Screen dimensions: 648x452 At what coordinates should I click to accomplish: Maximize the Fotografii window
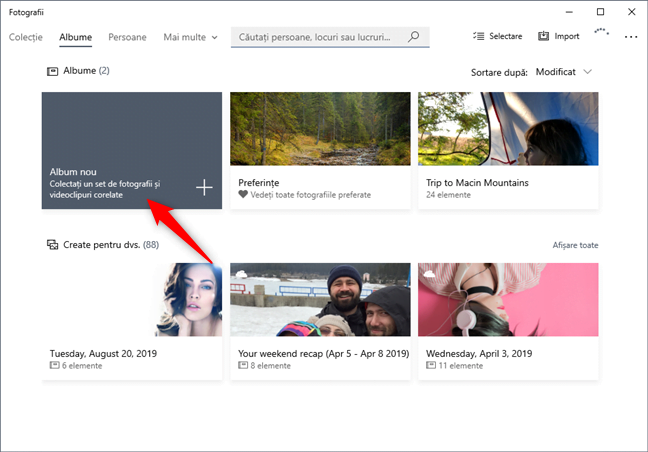tap(600, 12)
